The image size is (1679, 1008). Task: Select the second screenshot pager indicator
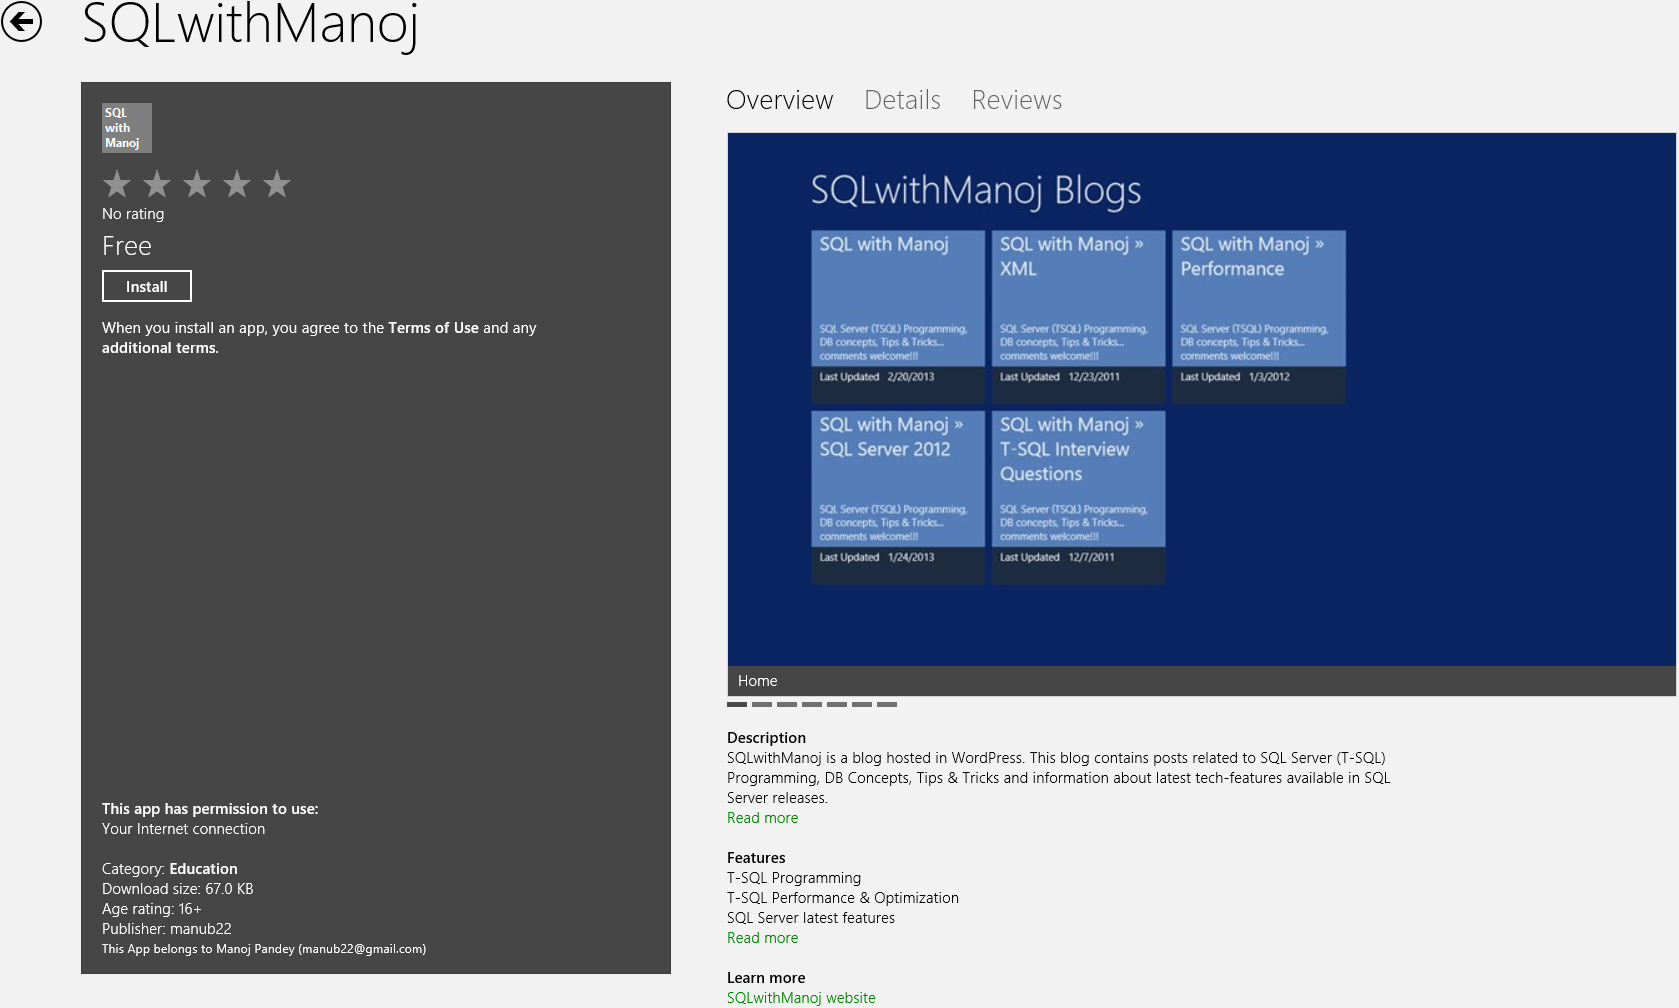tap(762, 704)
